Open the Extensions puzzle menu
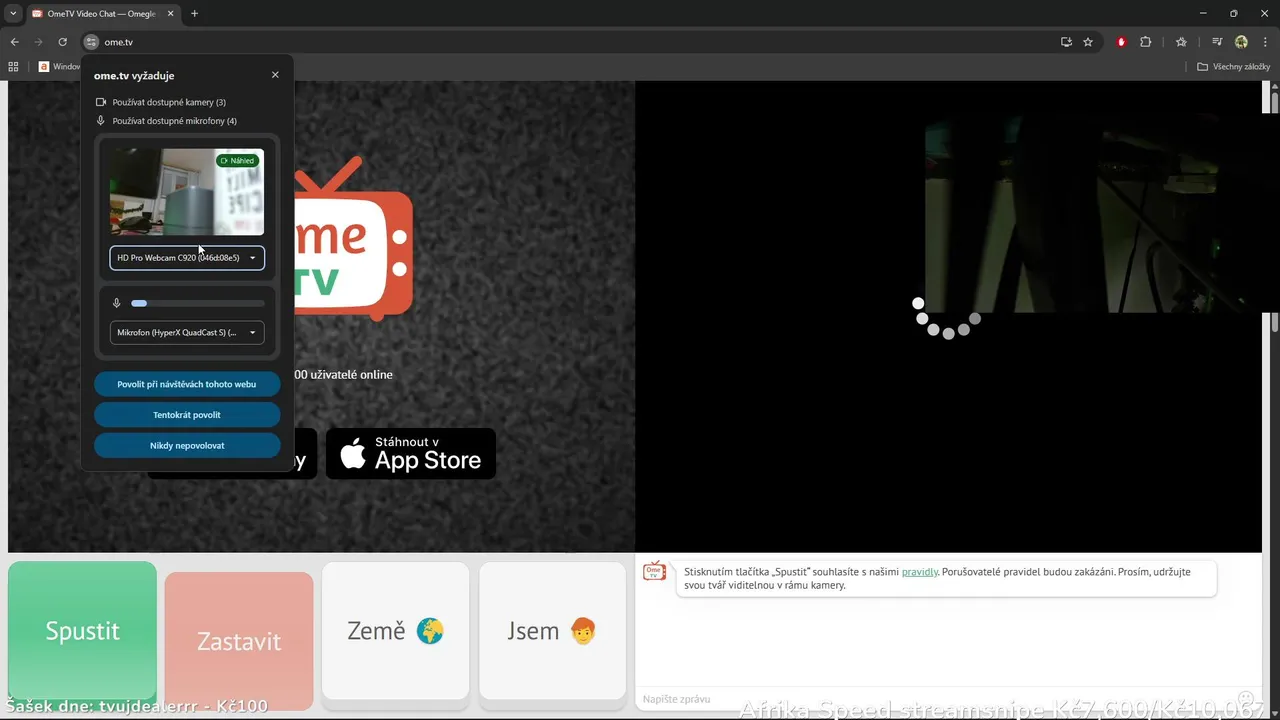Viewport: 1280px width, 720px height. (1146, 42)
